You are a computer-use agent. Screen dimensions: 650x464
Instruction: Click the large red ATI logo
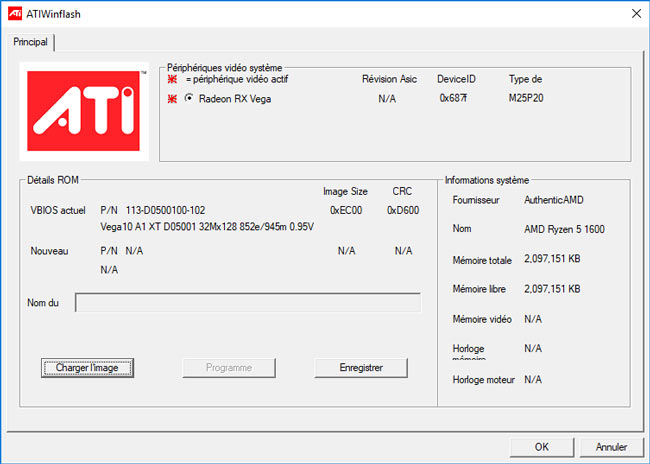click(84, 112)
